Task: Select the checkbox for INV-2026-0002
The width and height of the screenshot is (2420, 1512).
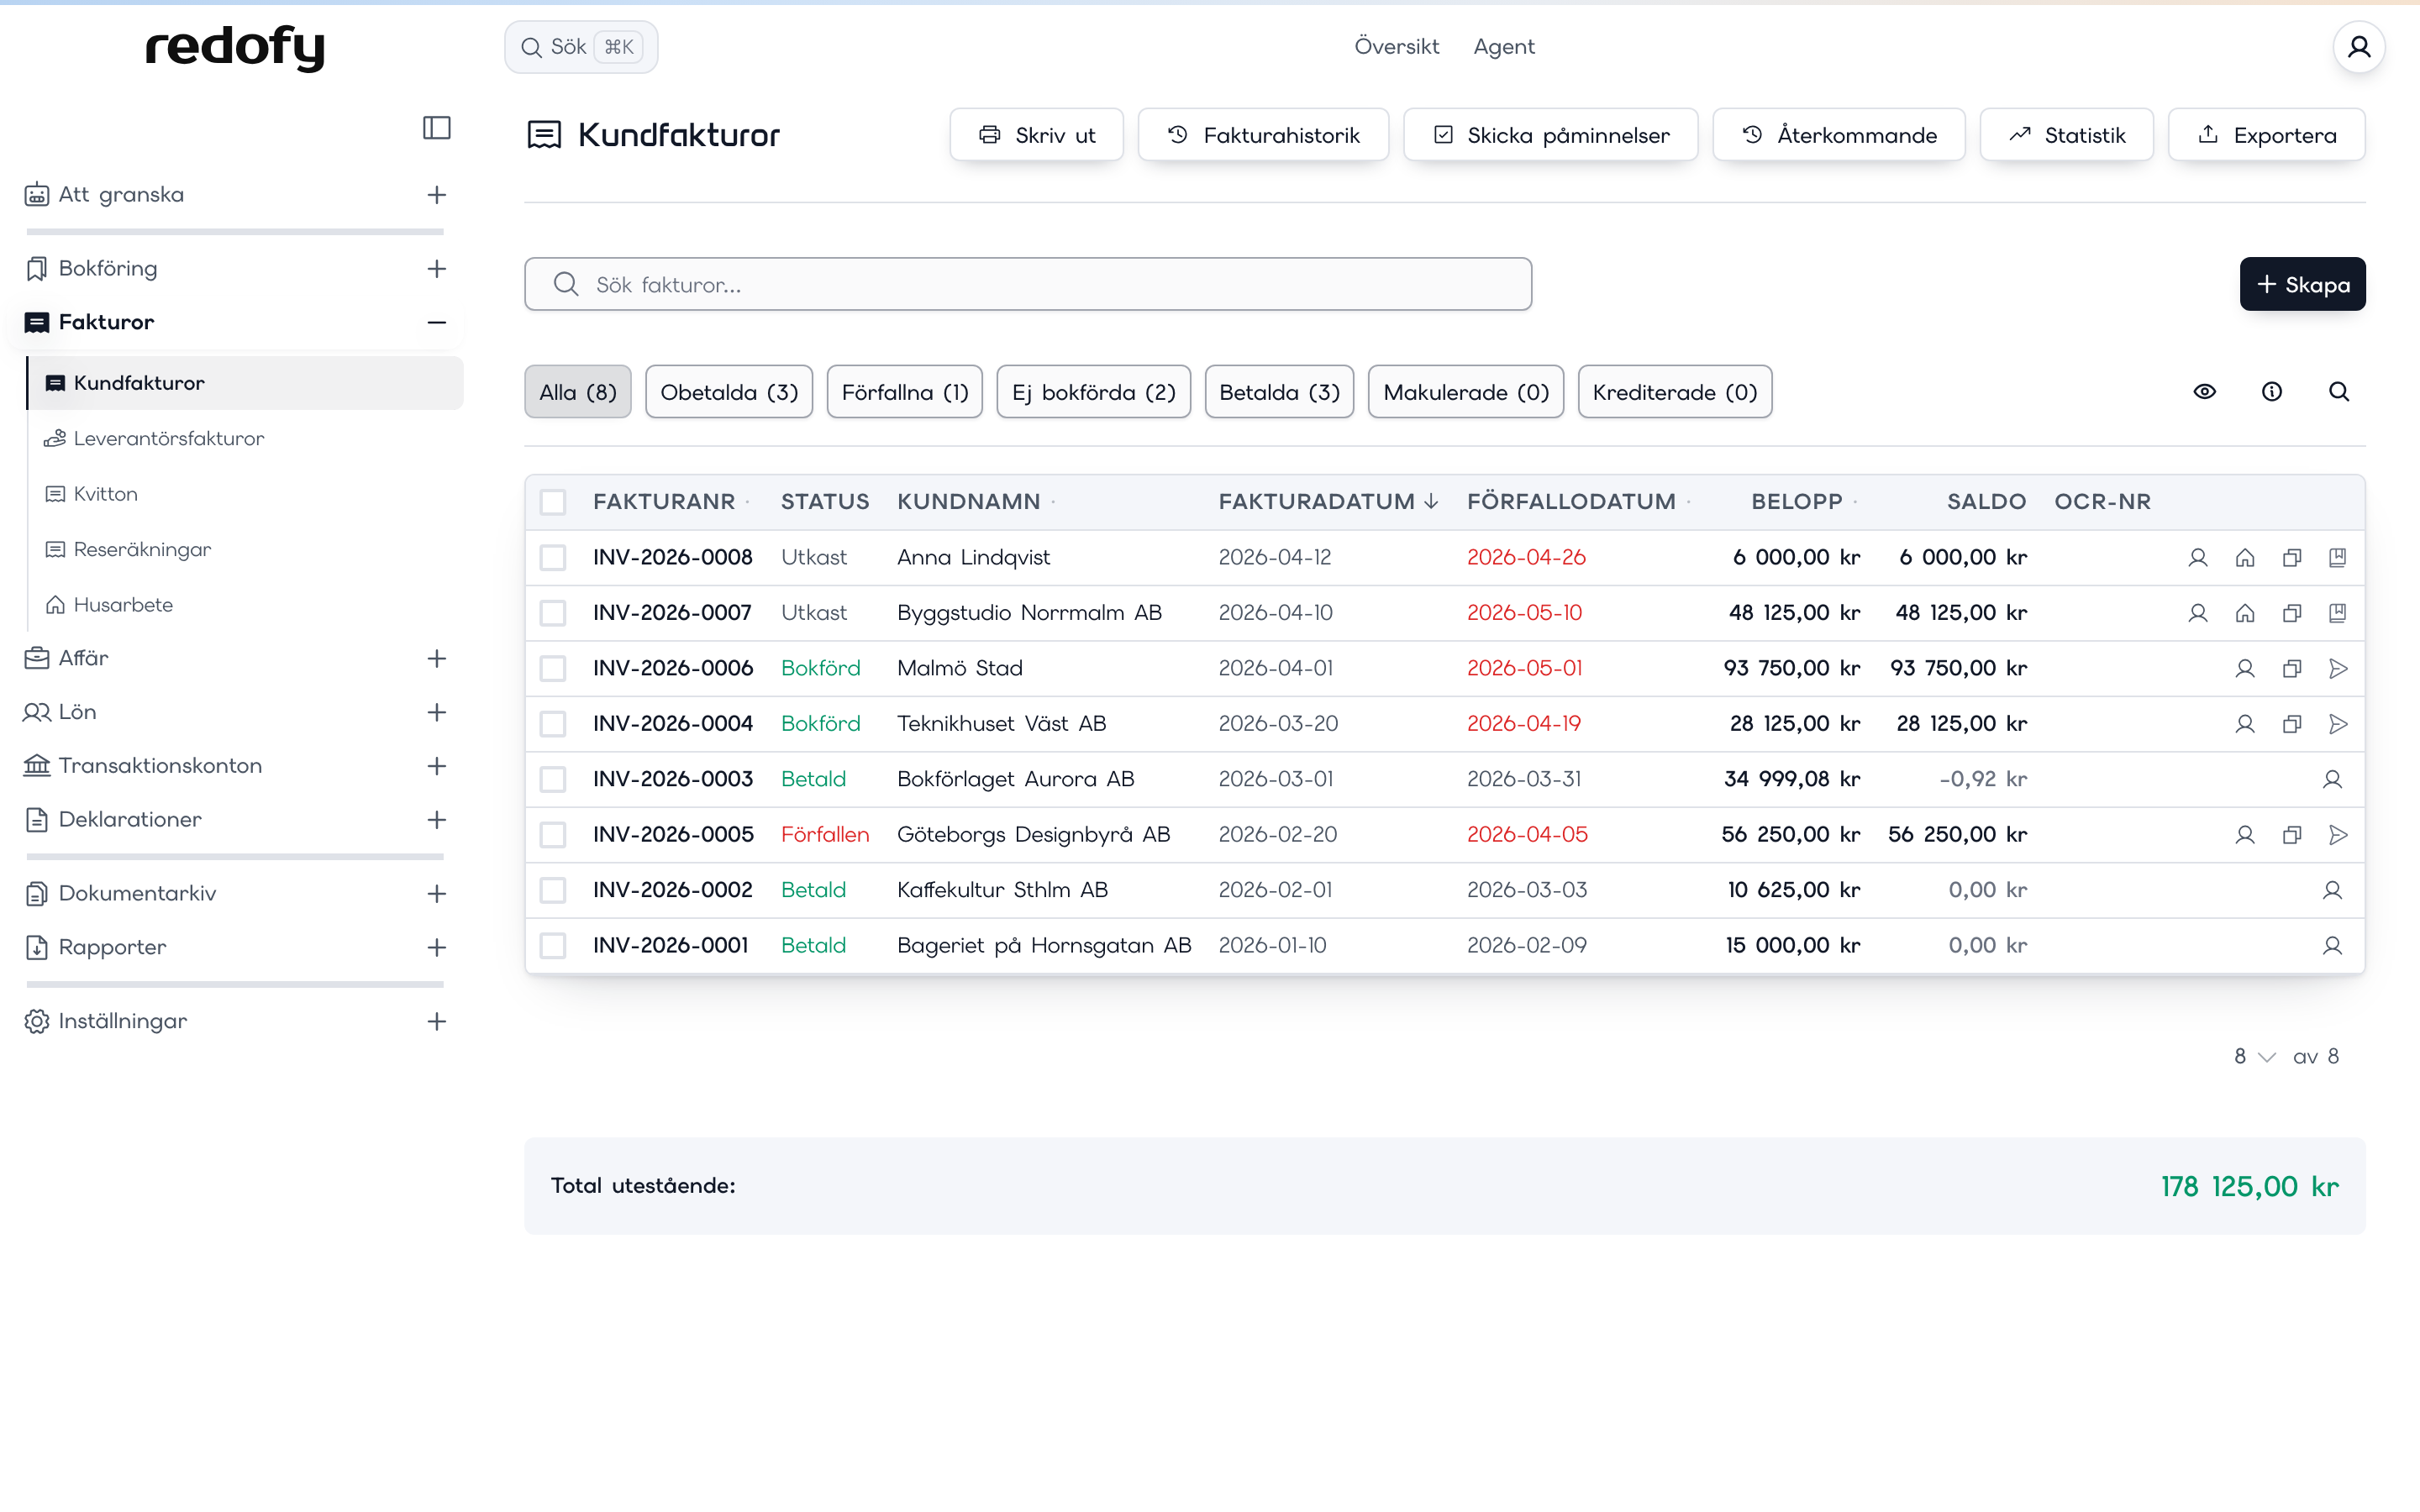Action: click(553, 890)
